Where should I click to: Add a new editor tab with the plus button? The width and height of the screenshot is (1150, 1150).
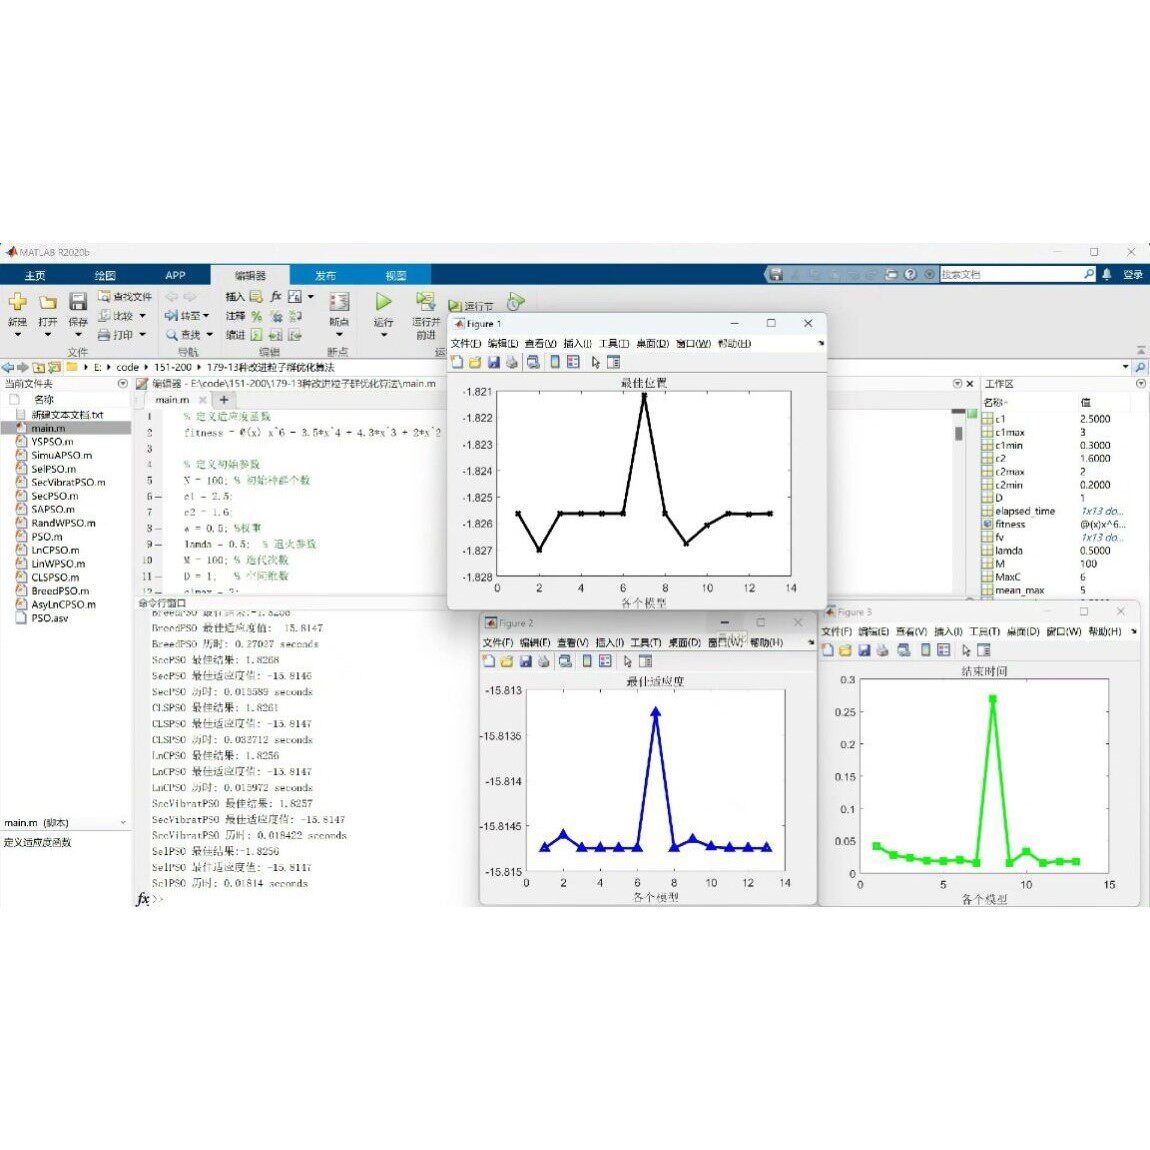[224, 400]
